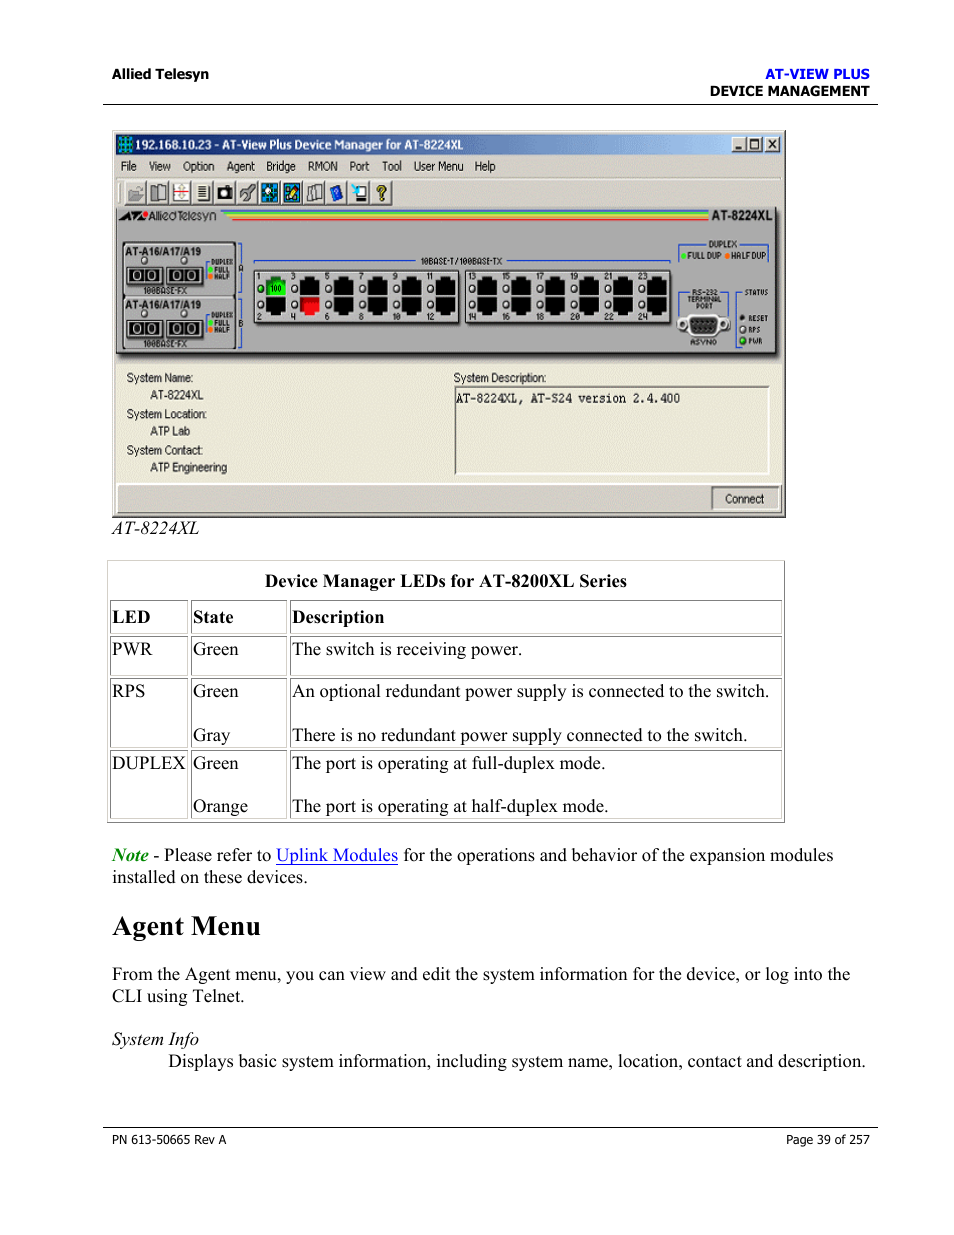Click the DUPLEX row in LED table
The height and width of the screenshot is (1235, 954).
tap(446, 785)
